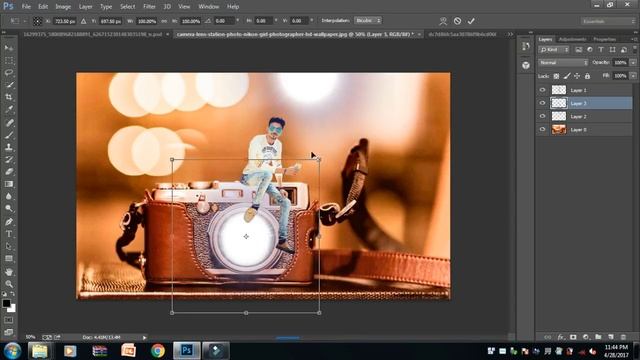
Task: Show more document tabs with chevrons
Action: click(510, 34)
